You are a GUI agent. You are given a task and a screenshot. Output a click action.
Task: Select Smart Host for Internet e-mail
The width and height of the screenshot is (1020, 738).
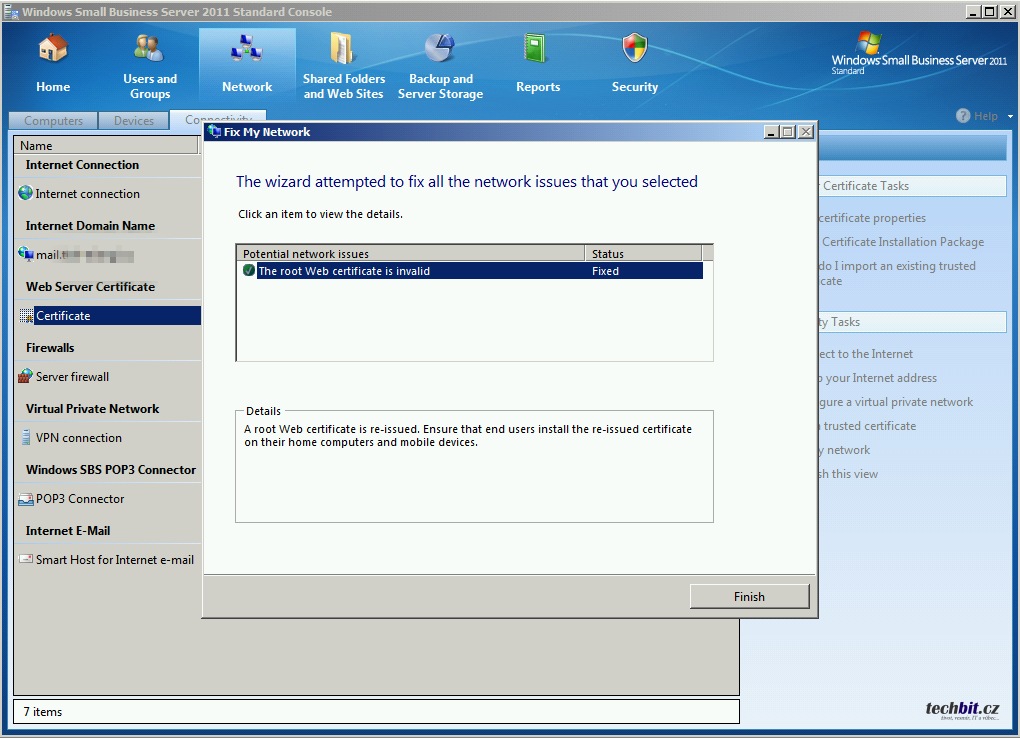(114, 560)
